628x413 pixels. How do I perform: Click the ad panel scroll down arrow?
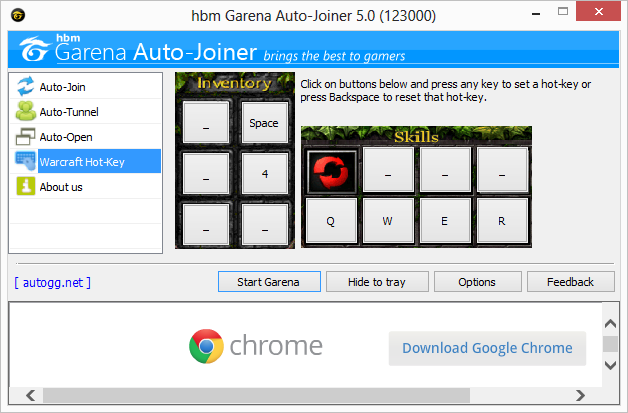pos(610,365)
